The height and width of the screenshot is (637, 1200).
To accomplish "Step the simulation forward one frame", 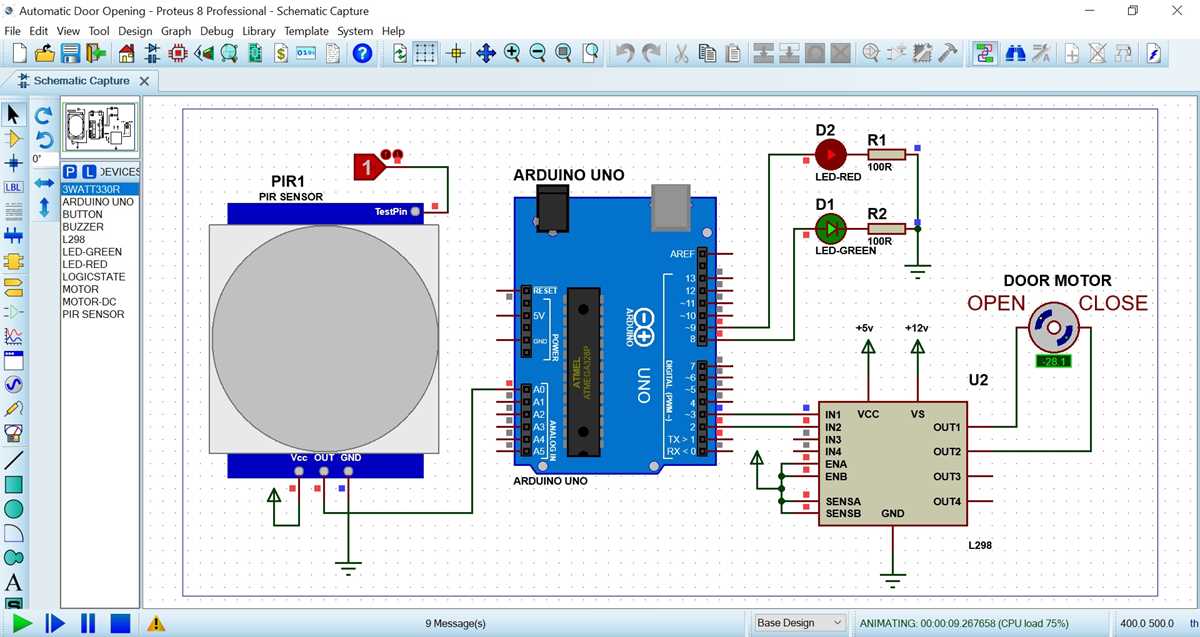I will (x=55, y=623).
